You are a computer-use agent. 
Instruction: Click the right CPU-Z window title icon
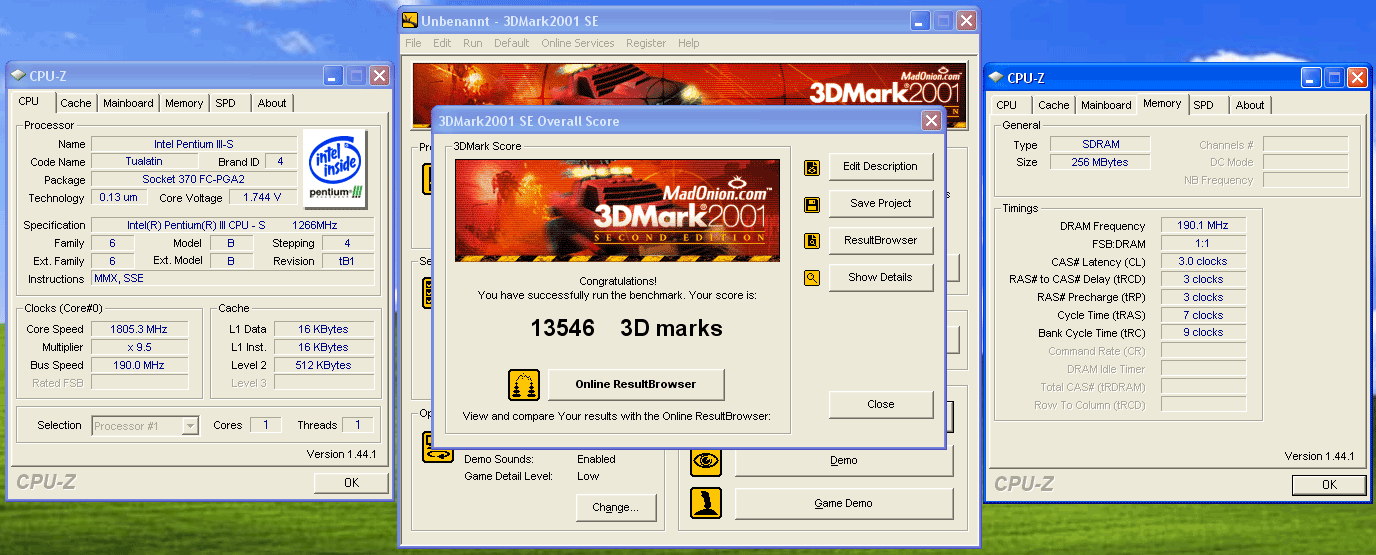[996, 78]
